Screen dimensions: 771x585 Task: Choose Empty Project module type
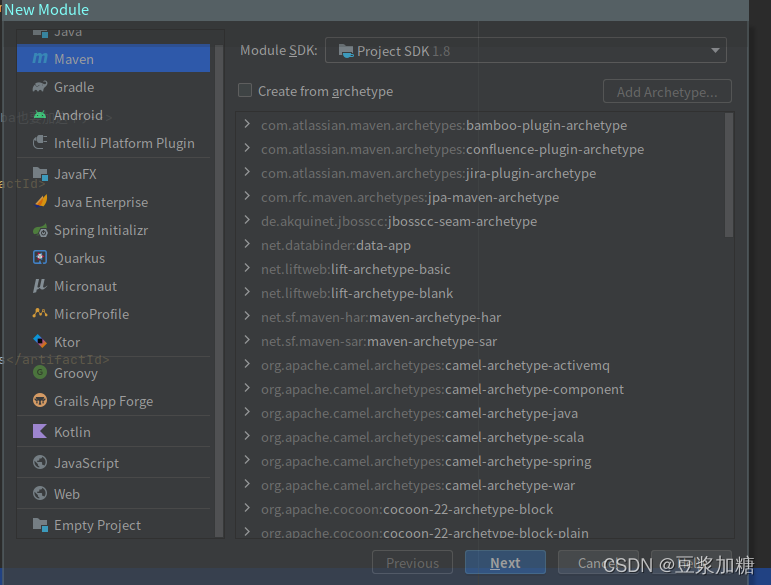[x=114, y=525]
